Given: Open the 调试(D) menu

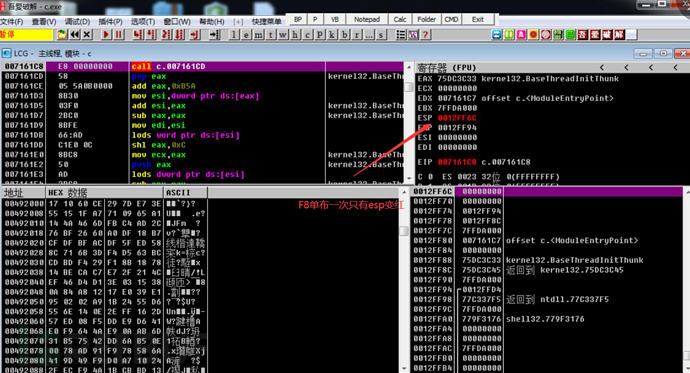Looking at the screenshot, I should (77, 21).
